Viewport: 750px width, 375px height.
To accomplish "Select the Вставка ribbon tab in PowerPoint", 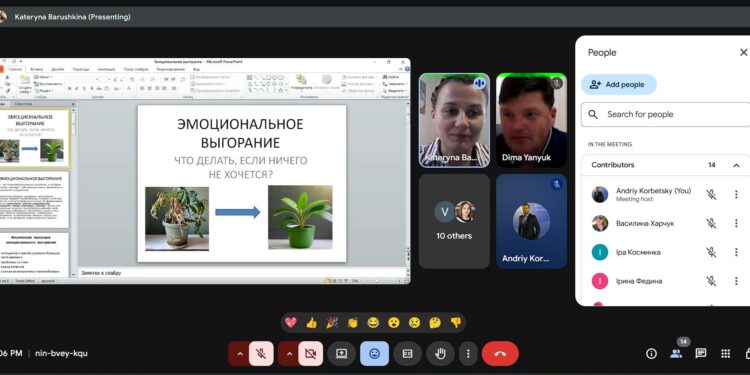I will click(37, 69).
